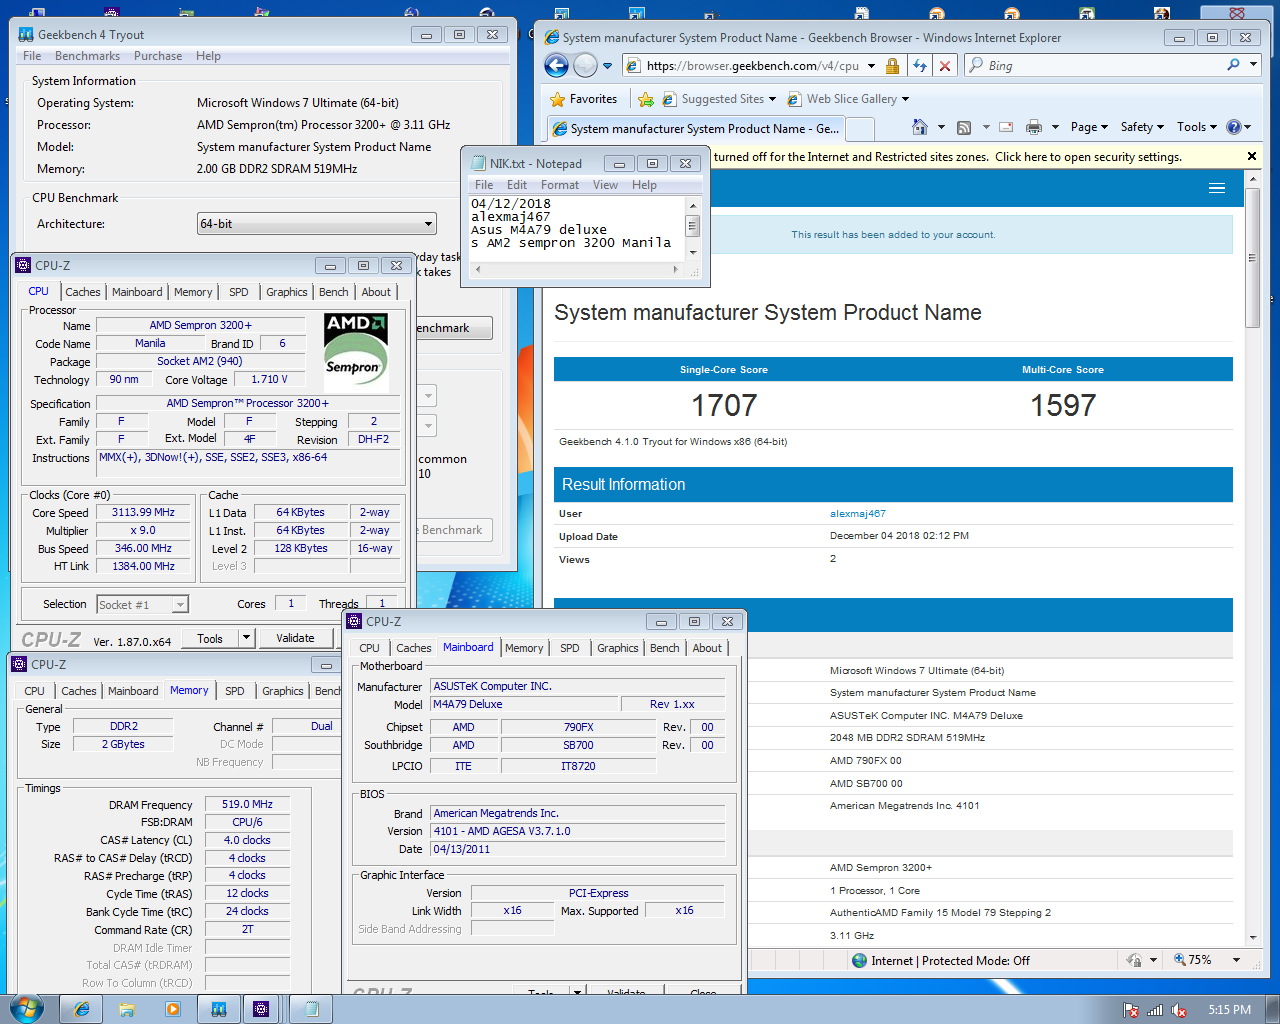Click the Notepad horizontal scroll right arrow
The width and height of the screenshot is (1280, 1024).
(676, 269)
